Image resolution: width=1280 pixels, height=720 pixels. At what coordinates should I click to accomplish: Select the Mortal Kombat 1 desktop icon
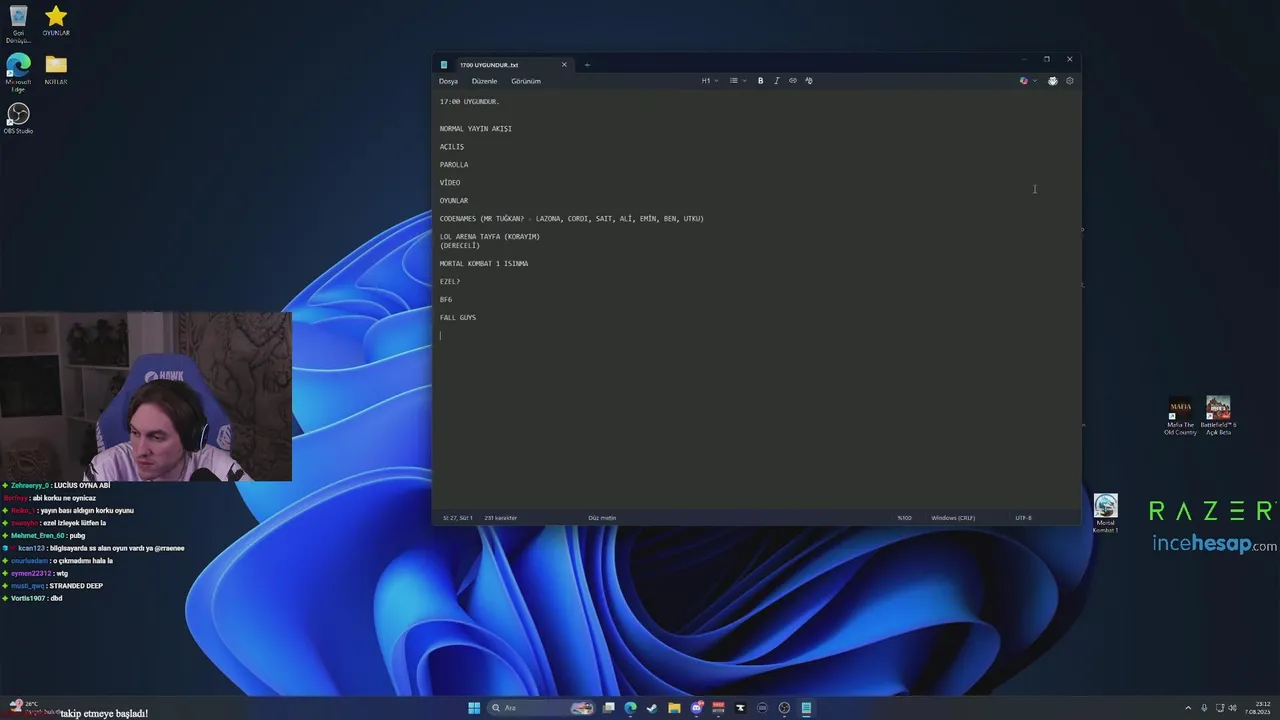click(x=1105, y=513)
